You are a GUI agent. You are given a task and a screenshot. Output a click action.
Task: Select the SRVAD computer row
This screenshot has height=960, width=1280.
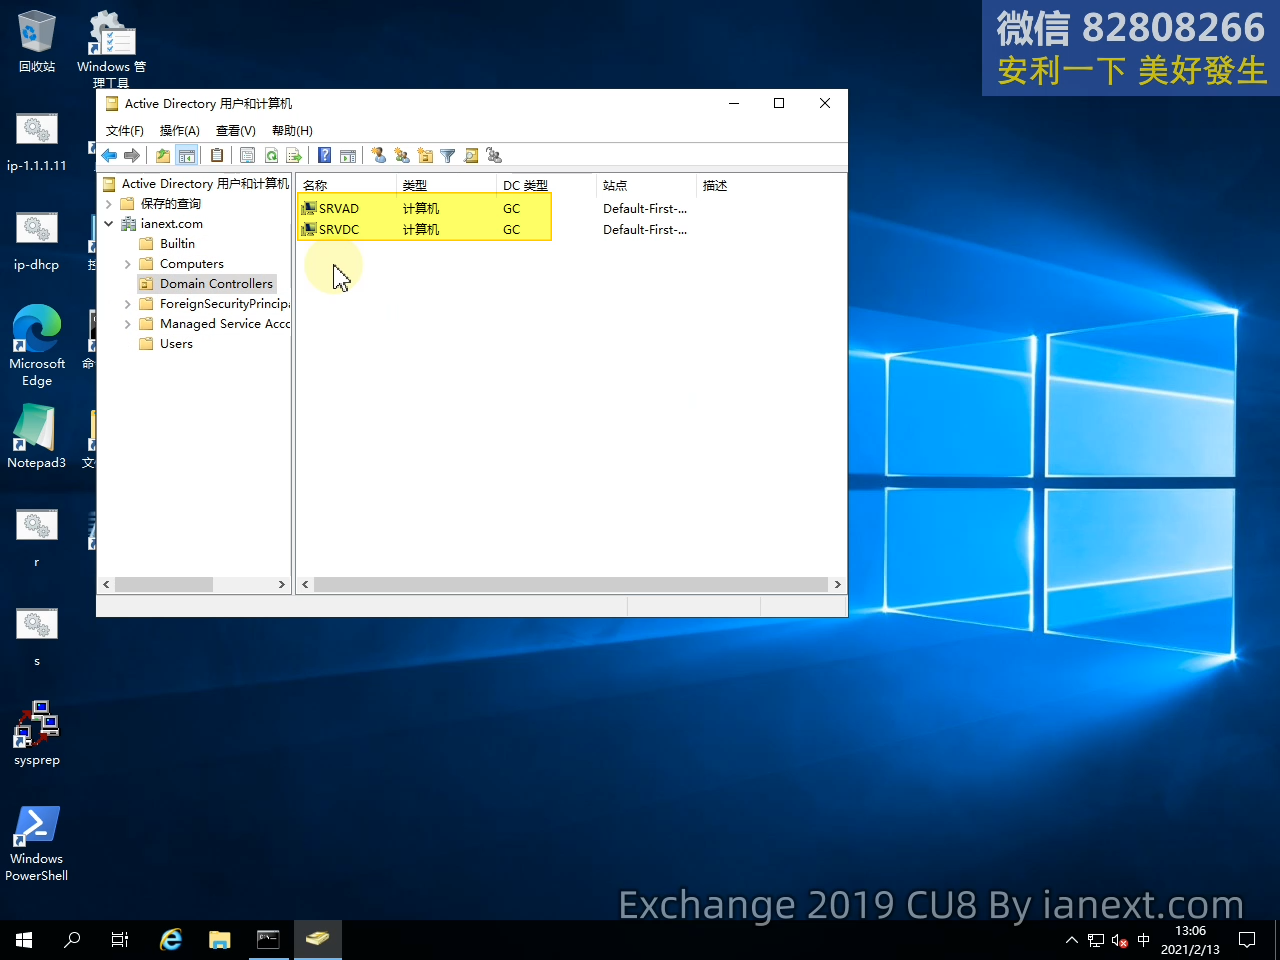tap(494, 208)
